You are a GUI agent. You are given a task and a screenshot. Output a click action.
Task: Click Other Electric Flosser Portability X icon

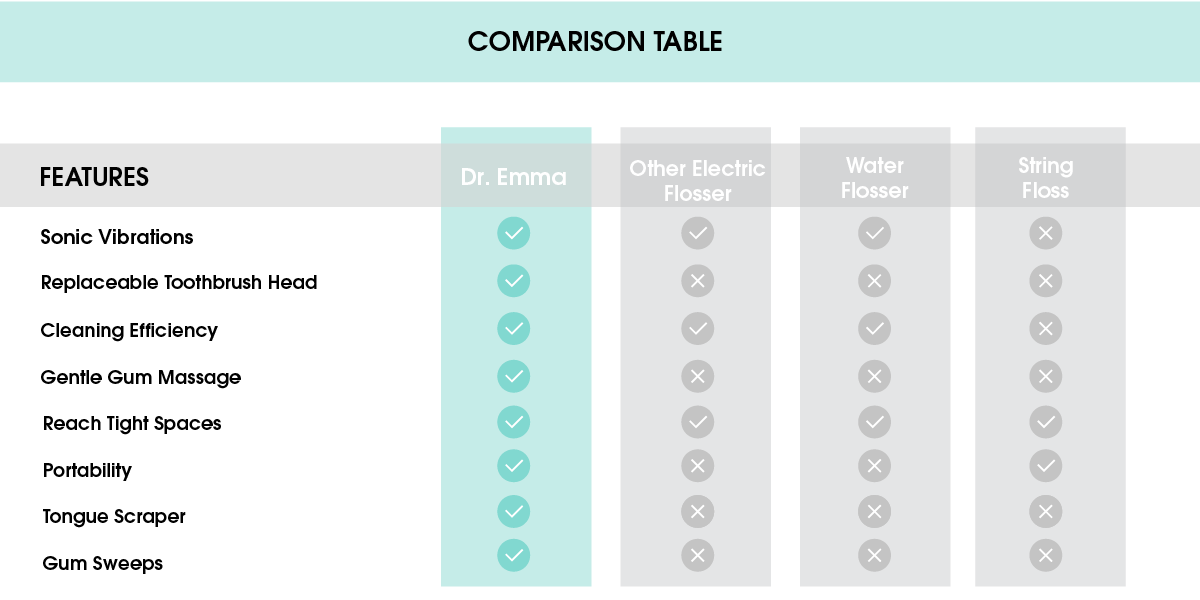click(x=698, y=466)
